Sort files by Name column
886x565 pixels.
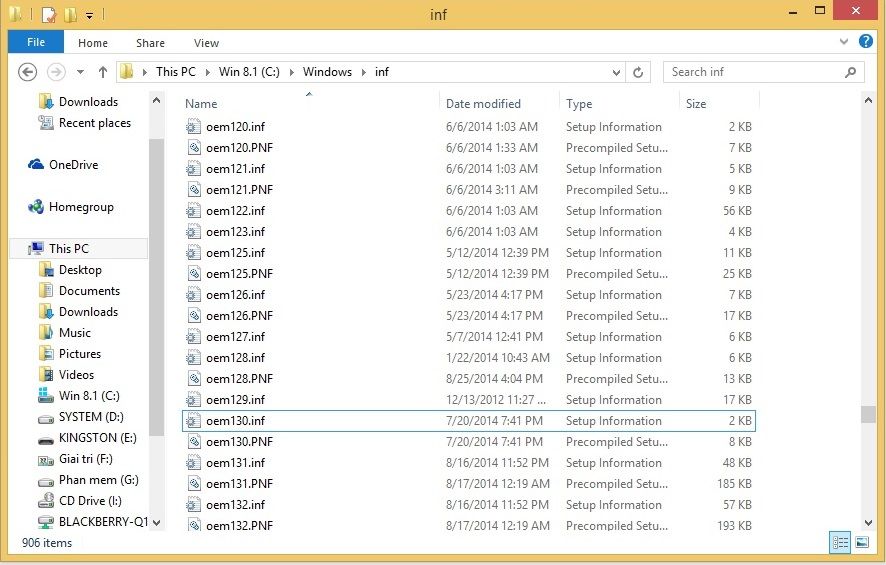(x=201, y=104)
